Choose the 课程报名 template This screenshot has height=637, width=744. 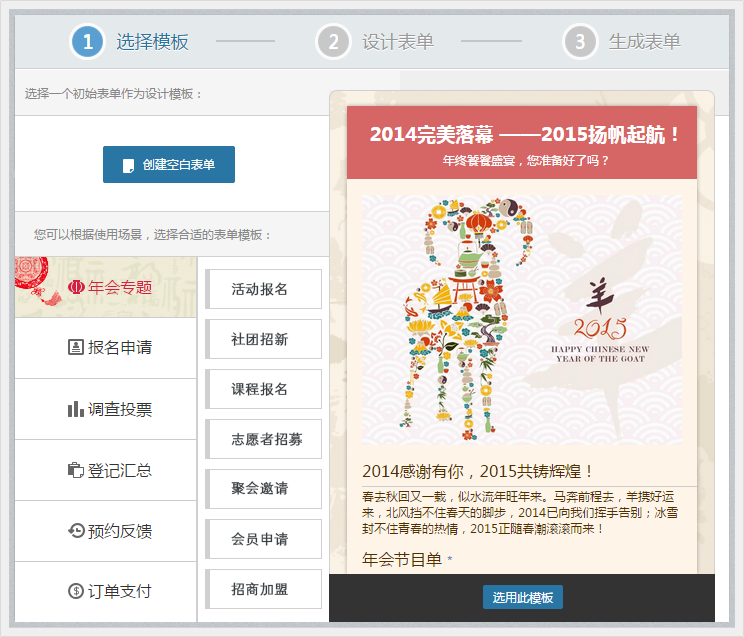pyautogui.click(x=264, y=389)
